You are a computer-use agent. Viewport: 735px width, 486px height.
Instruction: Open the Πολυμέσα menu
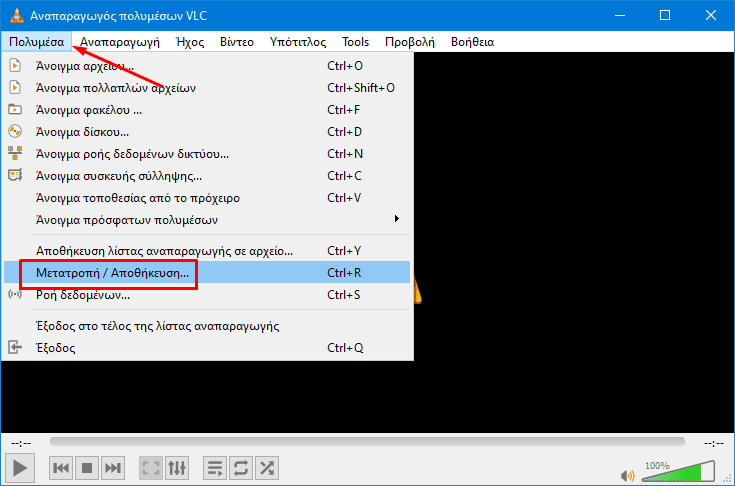37,42
